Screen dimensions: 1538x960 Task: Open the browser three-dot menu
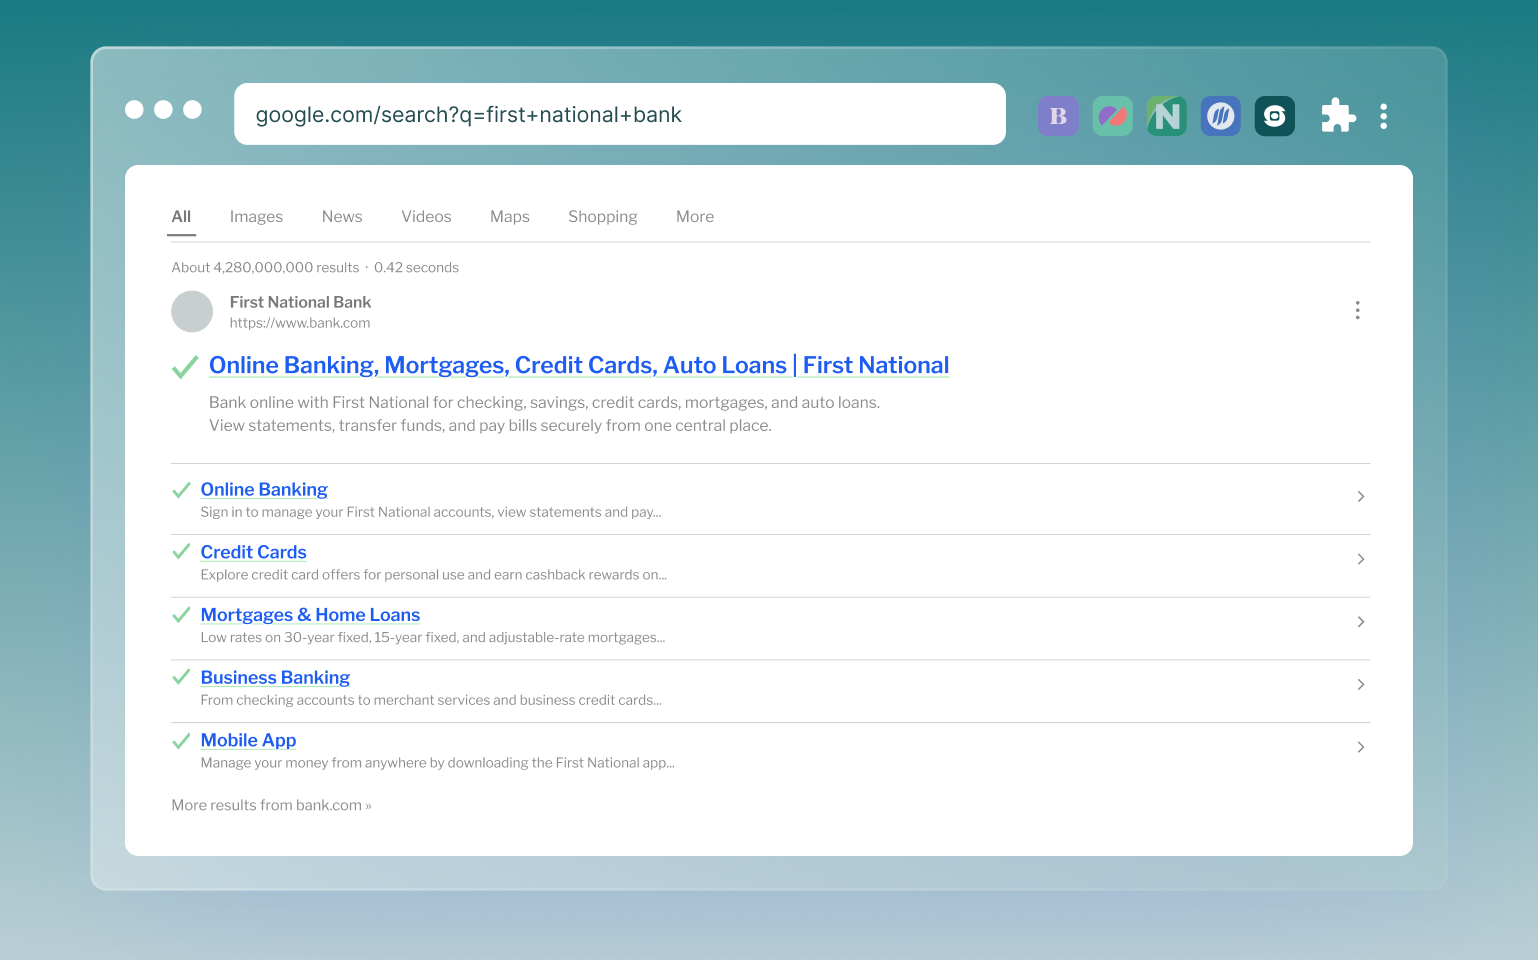(1384, 116)
